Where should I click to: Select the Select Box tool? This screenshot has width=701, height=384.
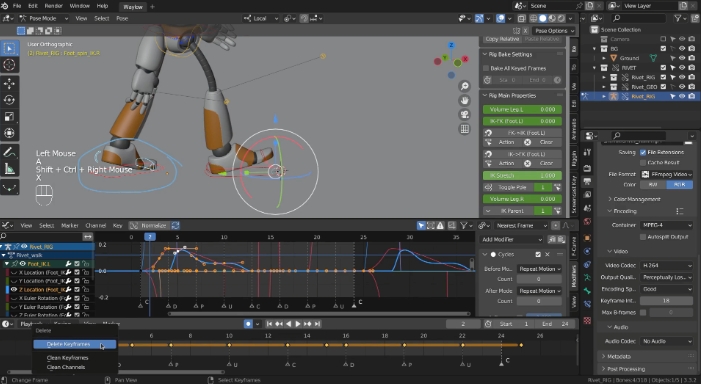pyautogui.click(x=9, y=48)
